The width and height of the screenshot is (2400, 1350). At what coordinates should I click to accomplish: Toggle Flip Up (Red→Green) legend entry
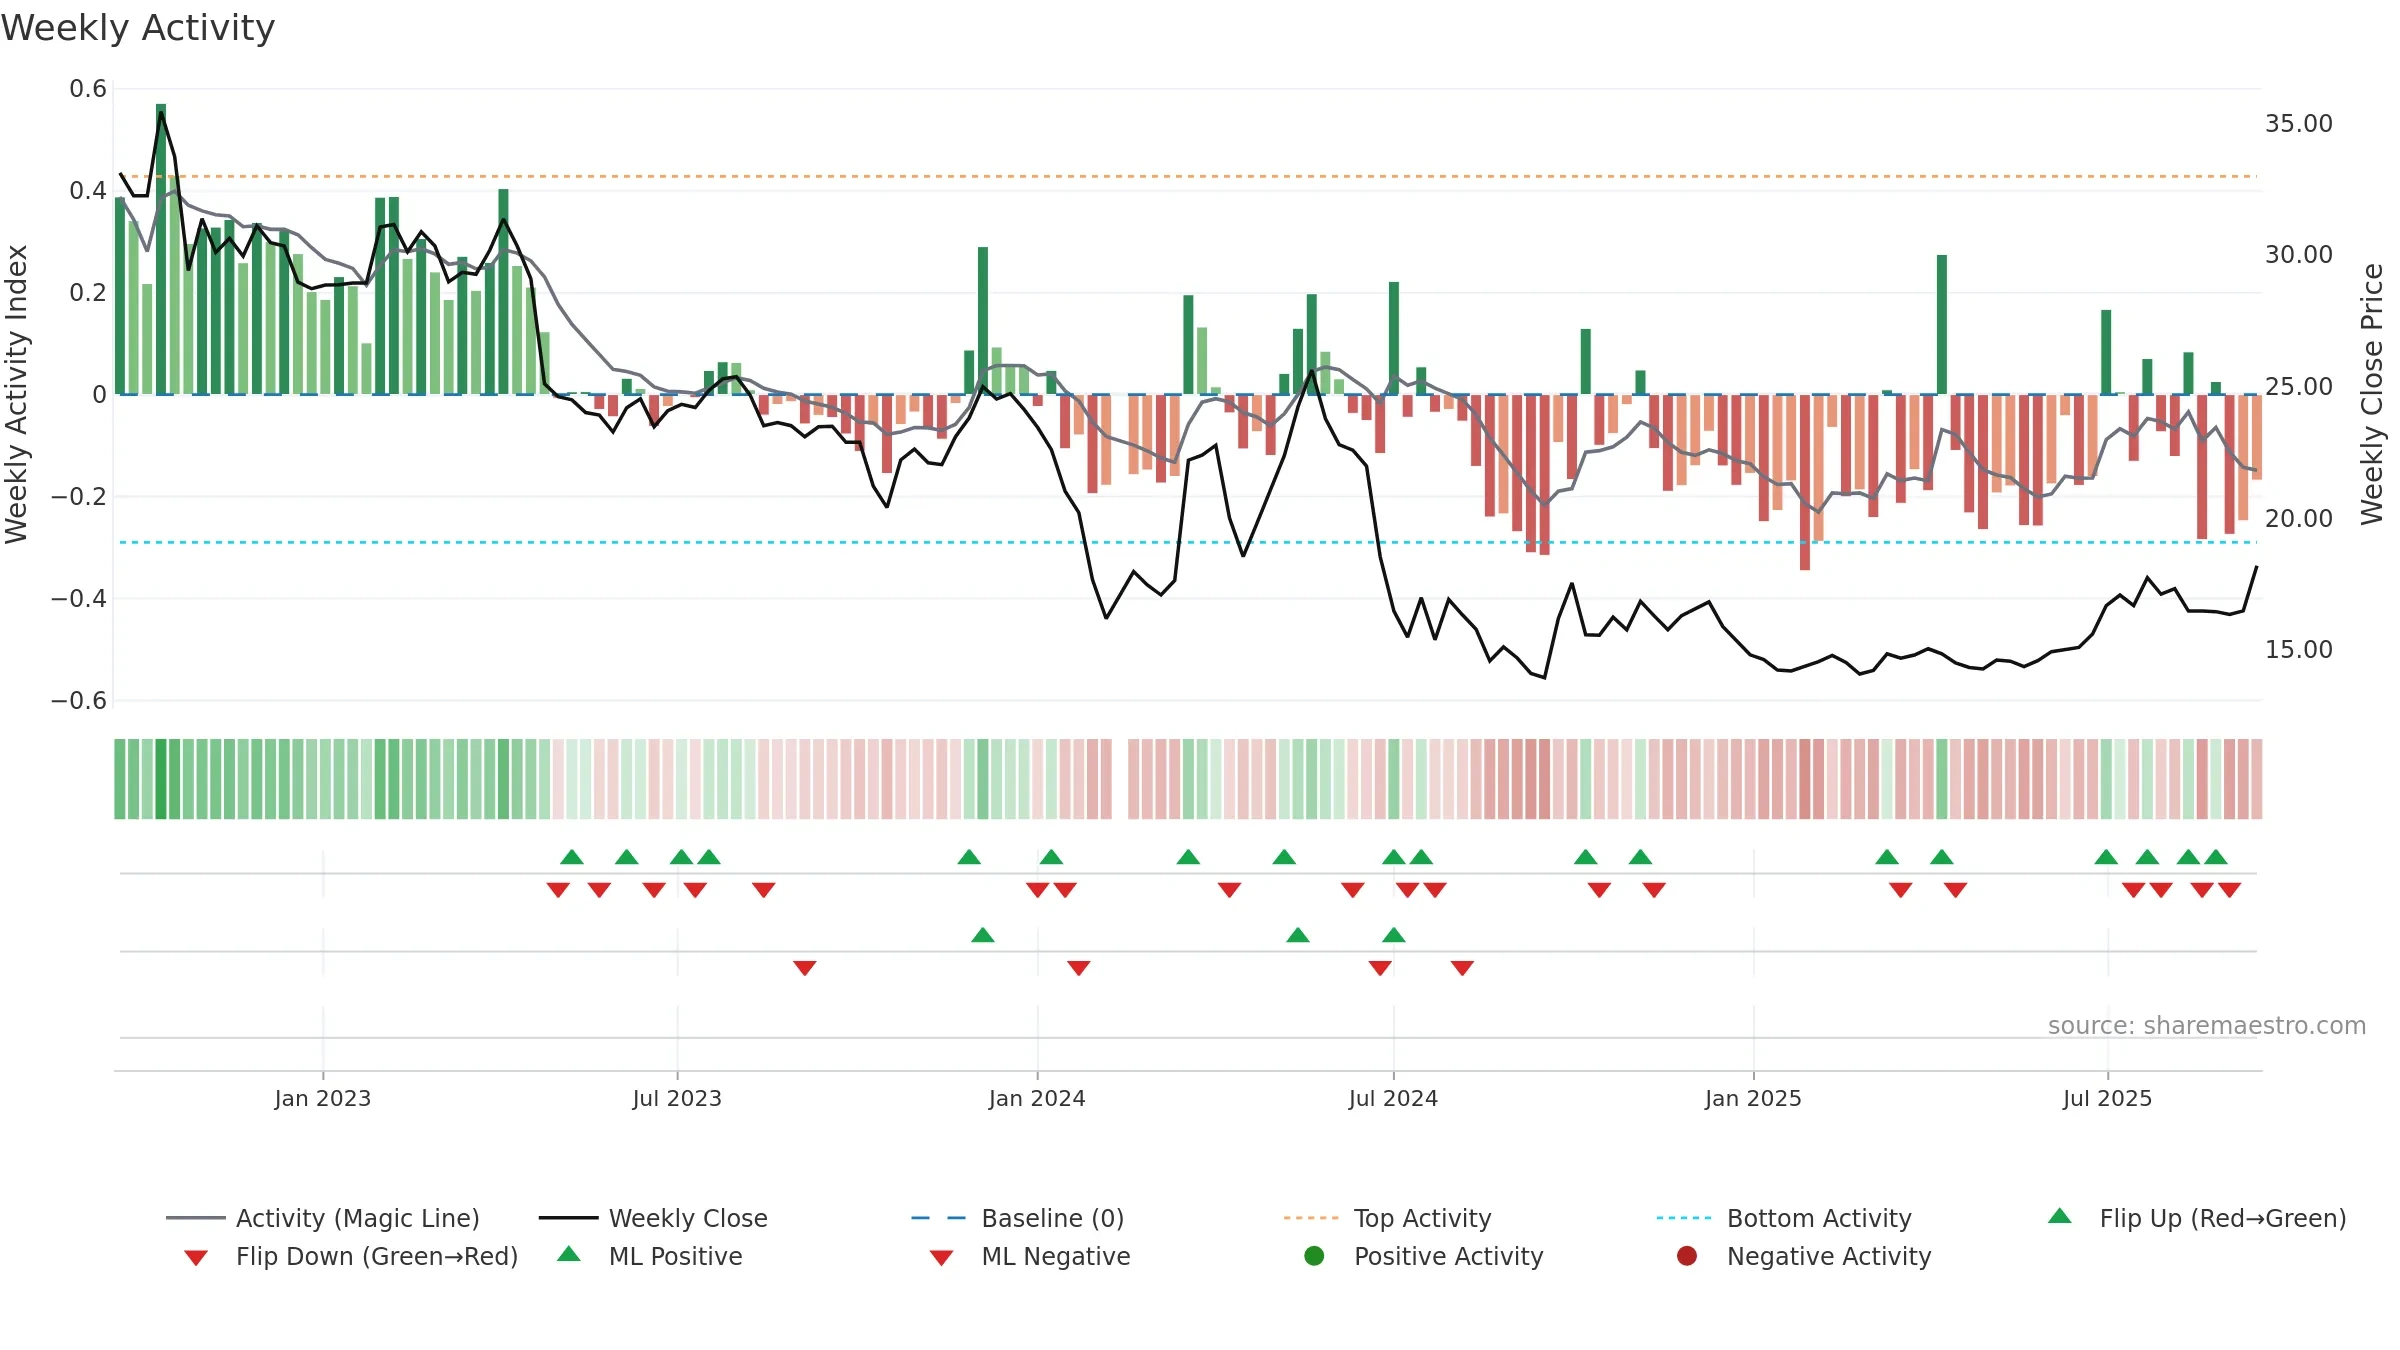click(2197, 1218)
